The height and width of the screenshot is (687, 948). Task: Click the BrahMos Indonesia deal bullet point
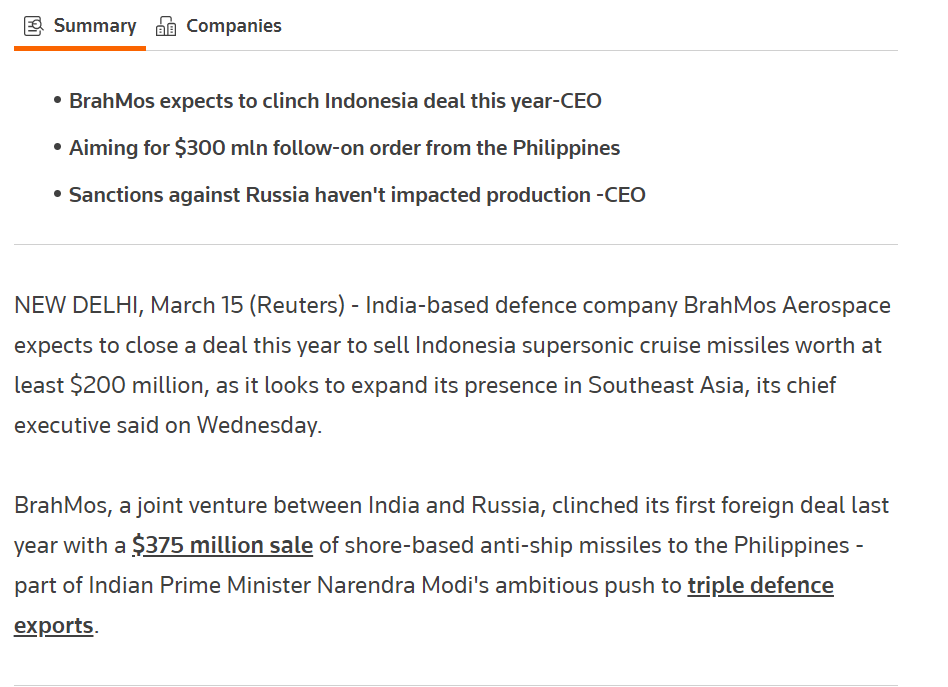(x=335, y=101)
